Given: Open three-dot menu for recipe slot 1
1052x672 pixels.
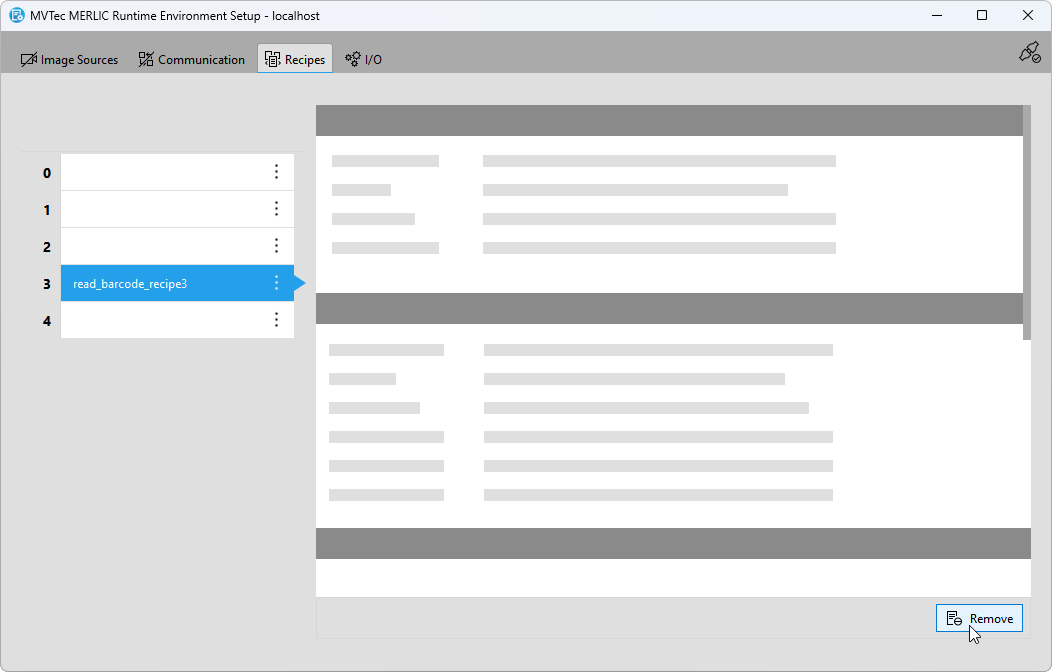Looking at the screenshot, I should coord(277,209).
